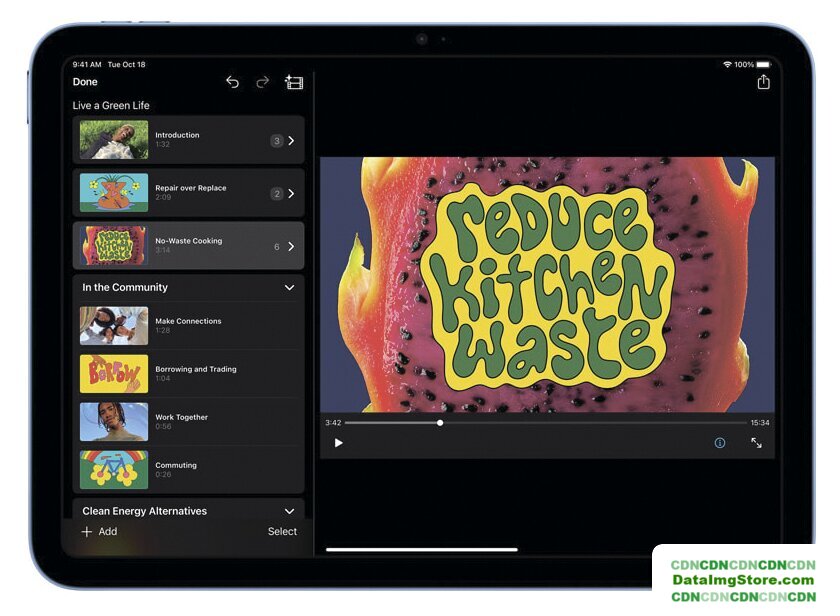The height and width of the screenshot is (616, 840).
Task: Click the redo arrow icon
Action: pos(262,82)
